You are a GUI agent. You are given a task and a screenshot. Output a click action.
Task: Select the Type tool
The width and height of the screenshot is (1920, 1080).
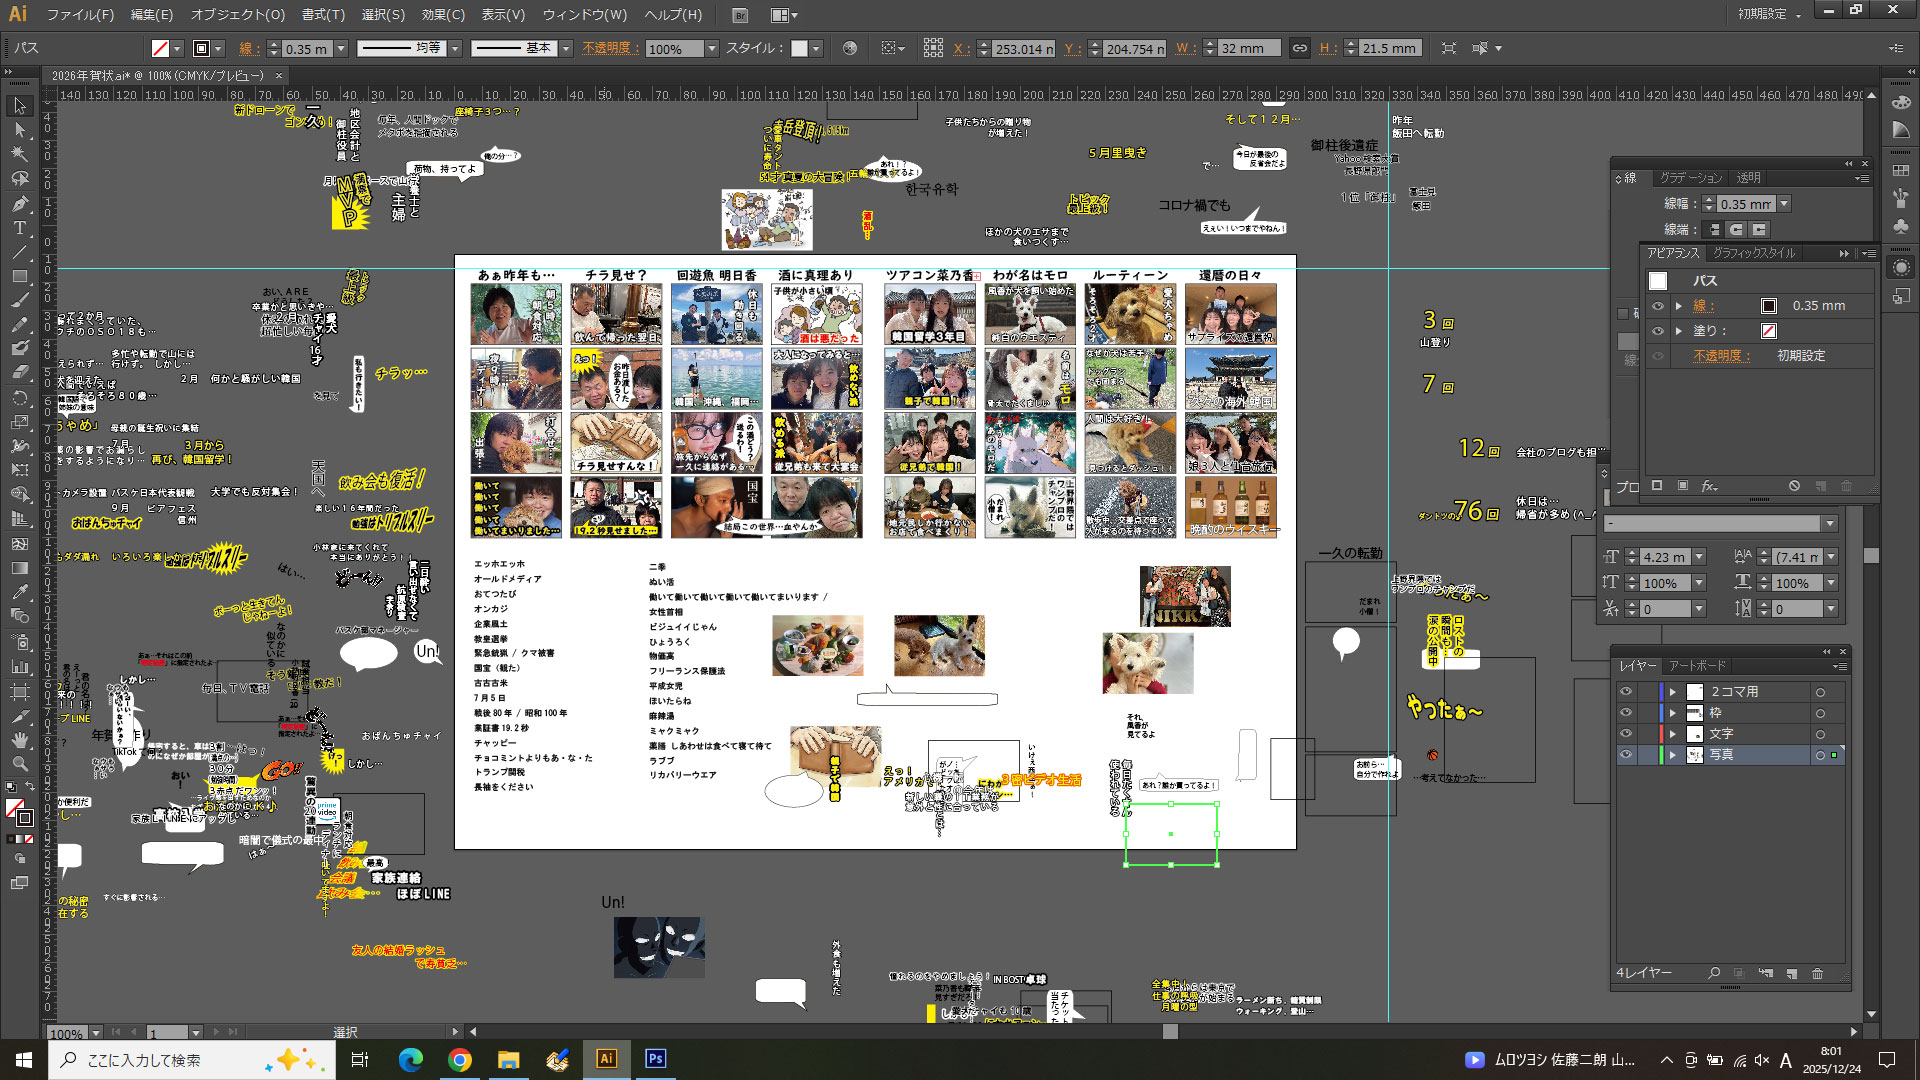pos(19,228)
